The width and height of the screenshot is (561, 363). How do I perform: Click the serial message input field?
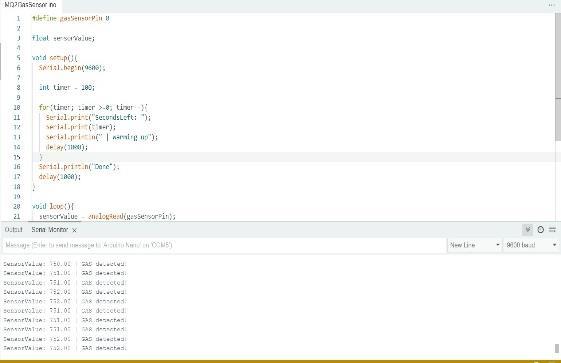(x=224, y=245)
